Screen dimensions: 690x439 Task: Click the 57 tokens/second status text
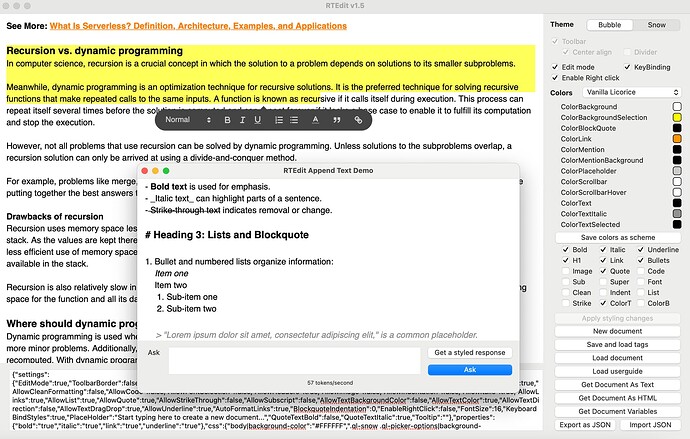point(330,383)
